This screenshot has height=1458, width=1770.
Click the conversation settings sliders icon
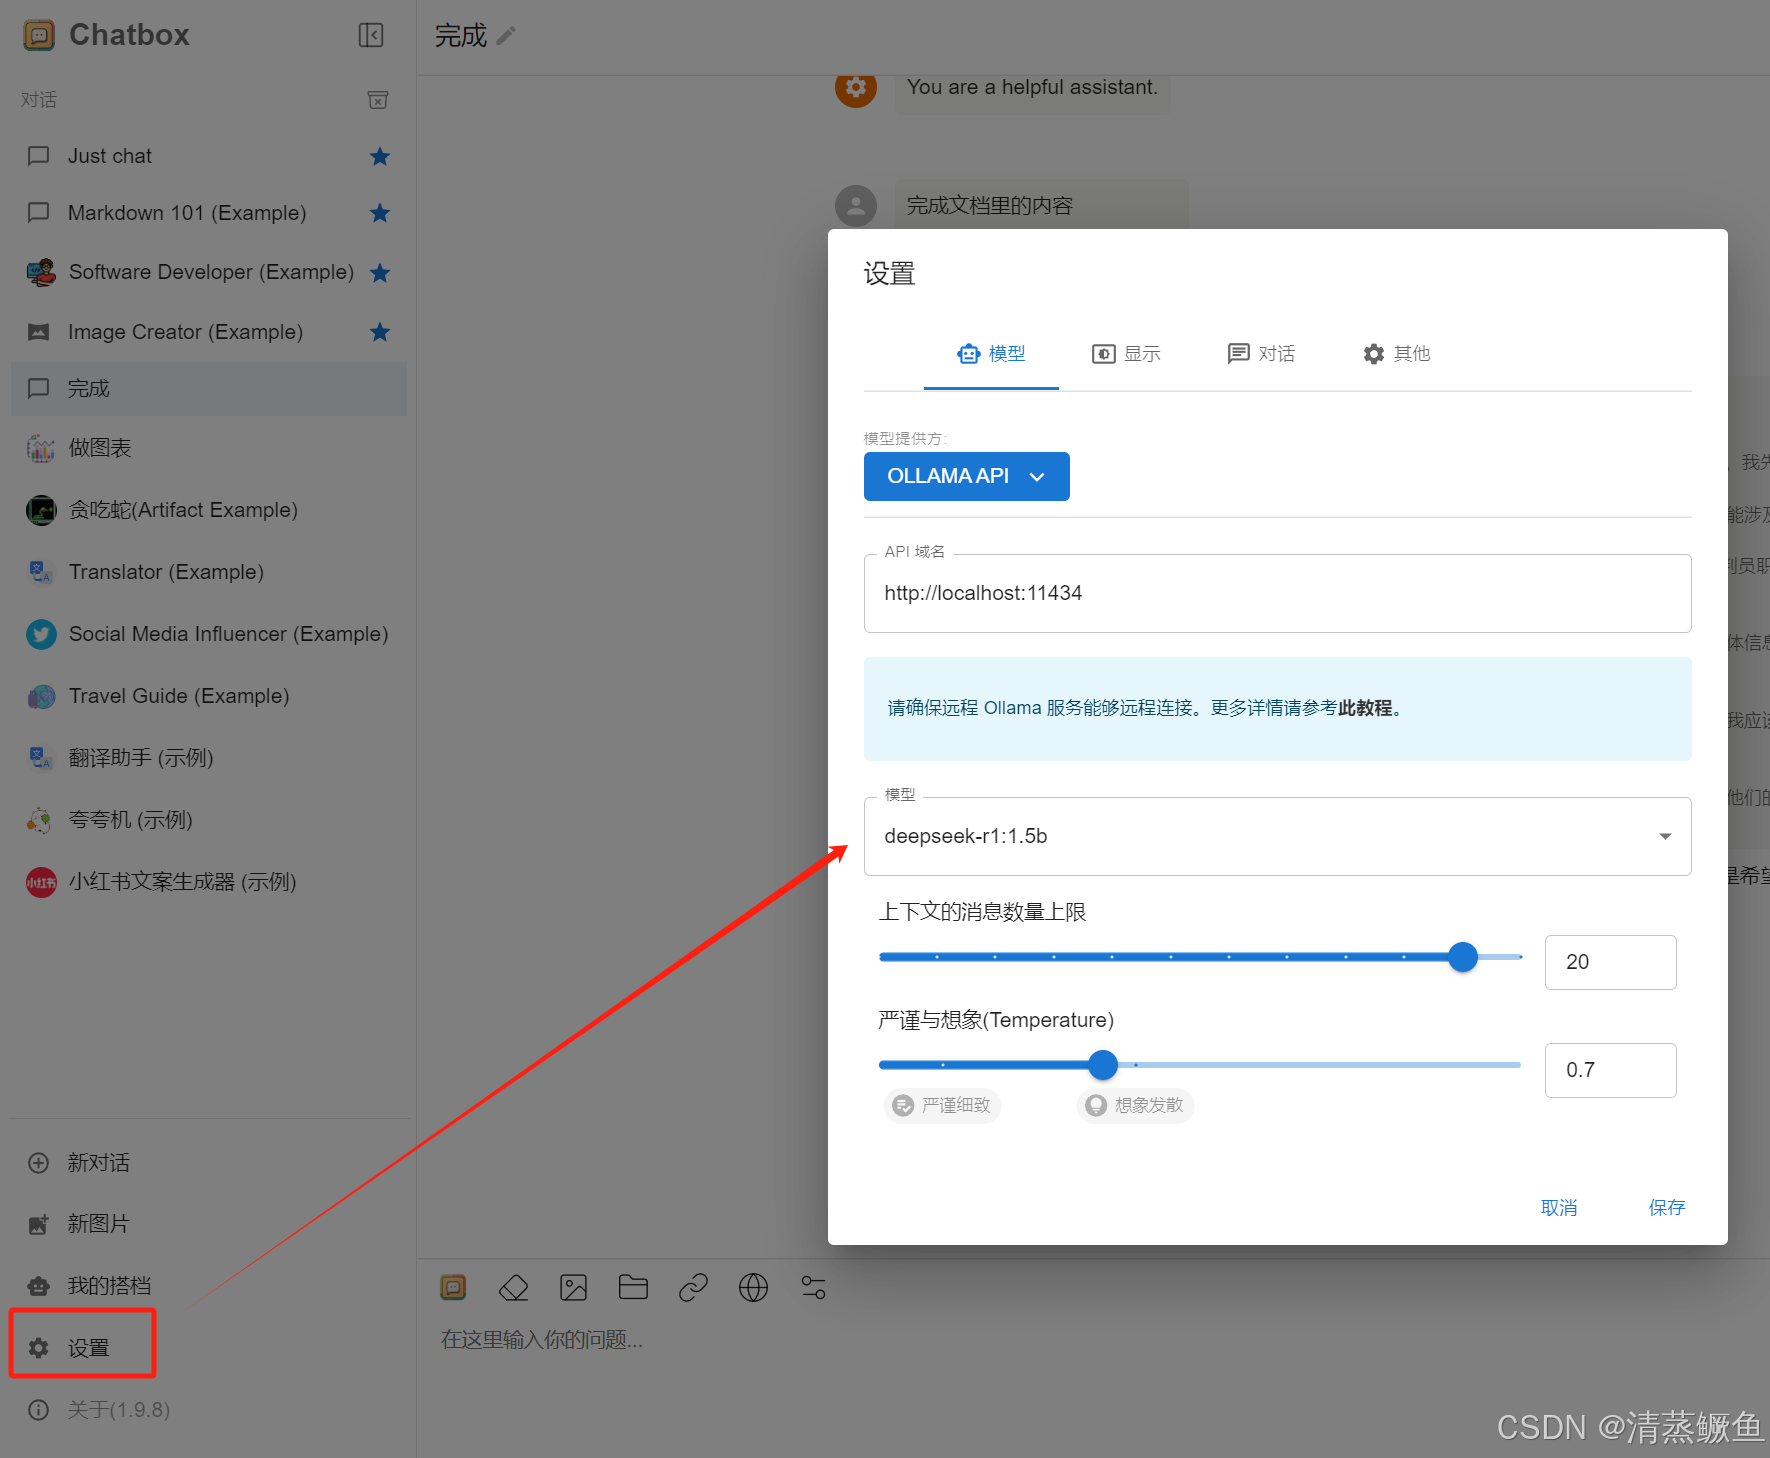point(814,1288)
